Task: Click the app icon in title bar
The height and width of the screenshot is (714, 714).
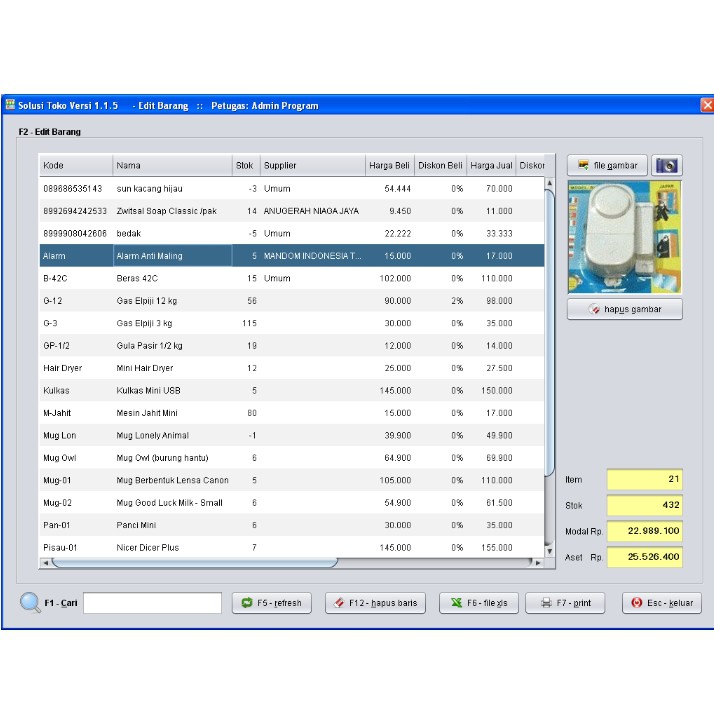Action: 10,105
